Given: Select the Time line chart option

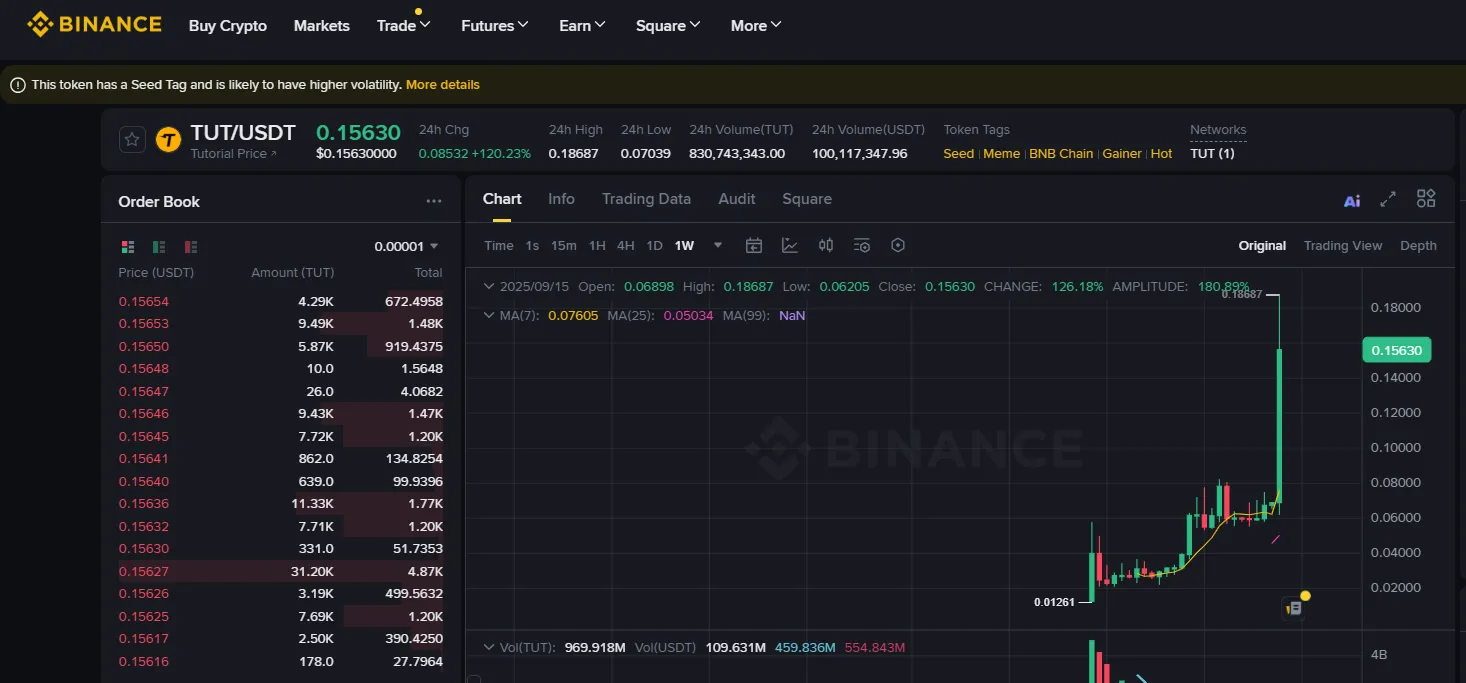Looking at the screenshot, I should (x=499, y=245).
